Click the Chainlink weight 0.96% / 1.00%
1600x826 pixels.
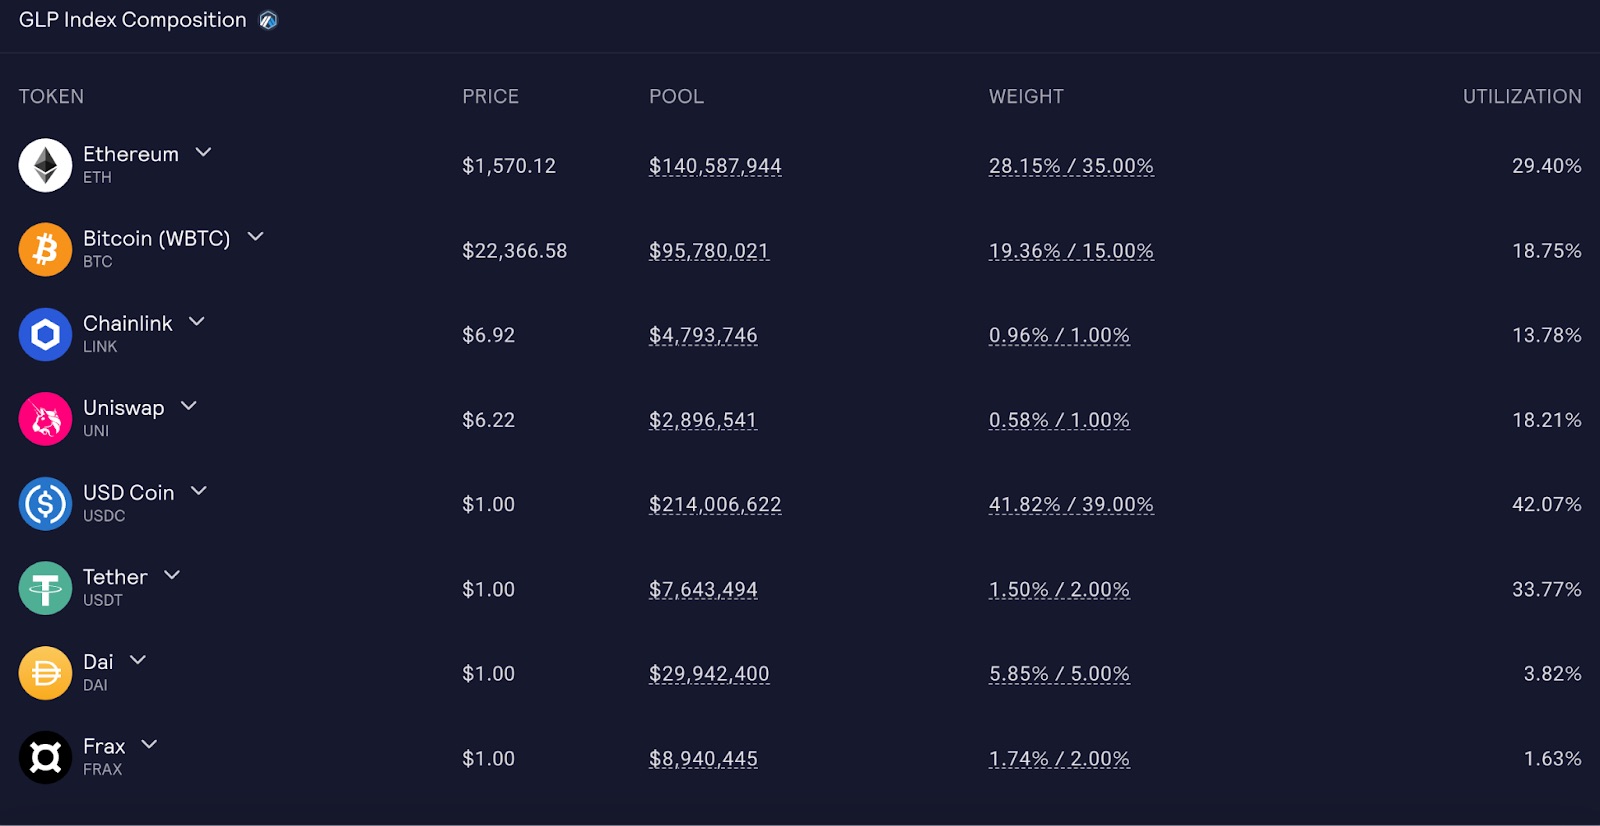[x=1059, y=335]
